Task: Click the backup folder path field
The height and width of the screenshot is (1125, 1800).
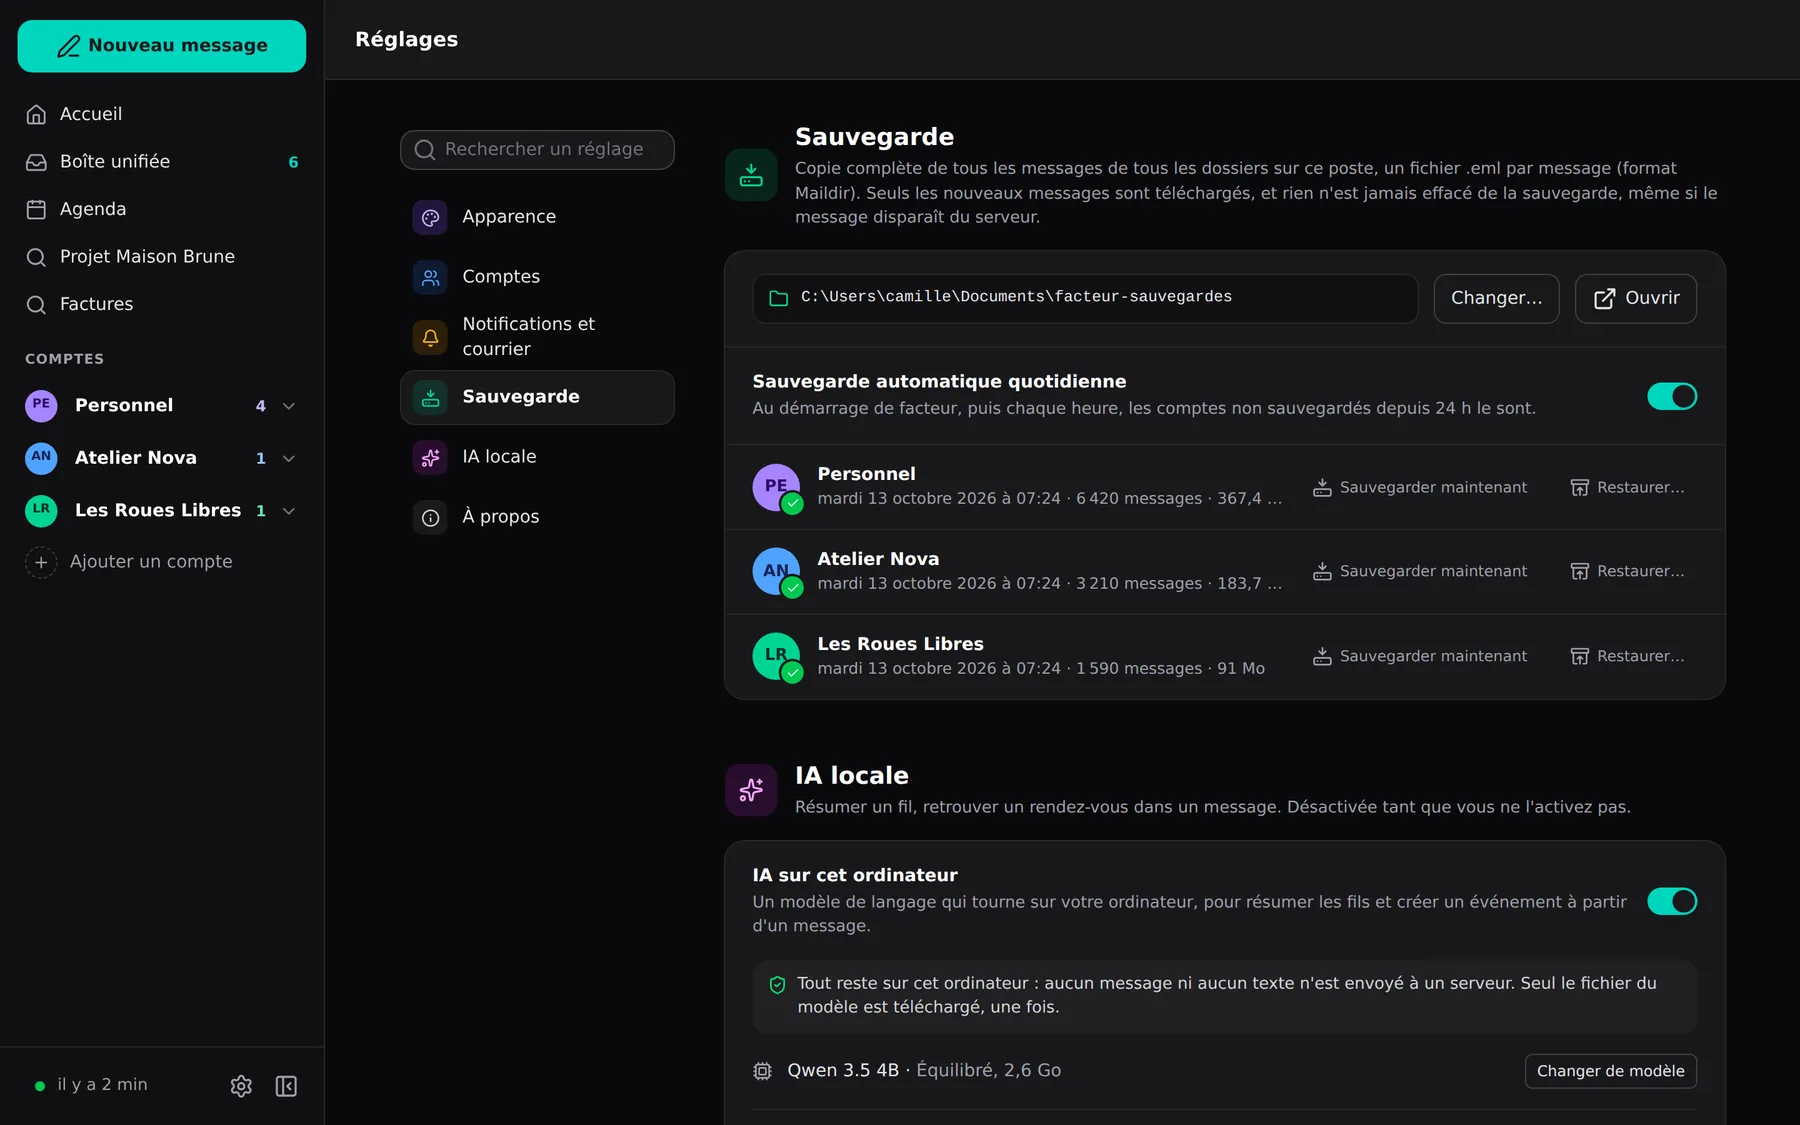Action: tap(1085, 298)
